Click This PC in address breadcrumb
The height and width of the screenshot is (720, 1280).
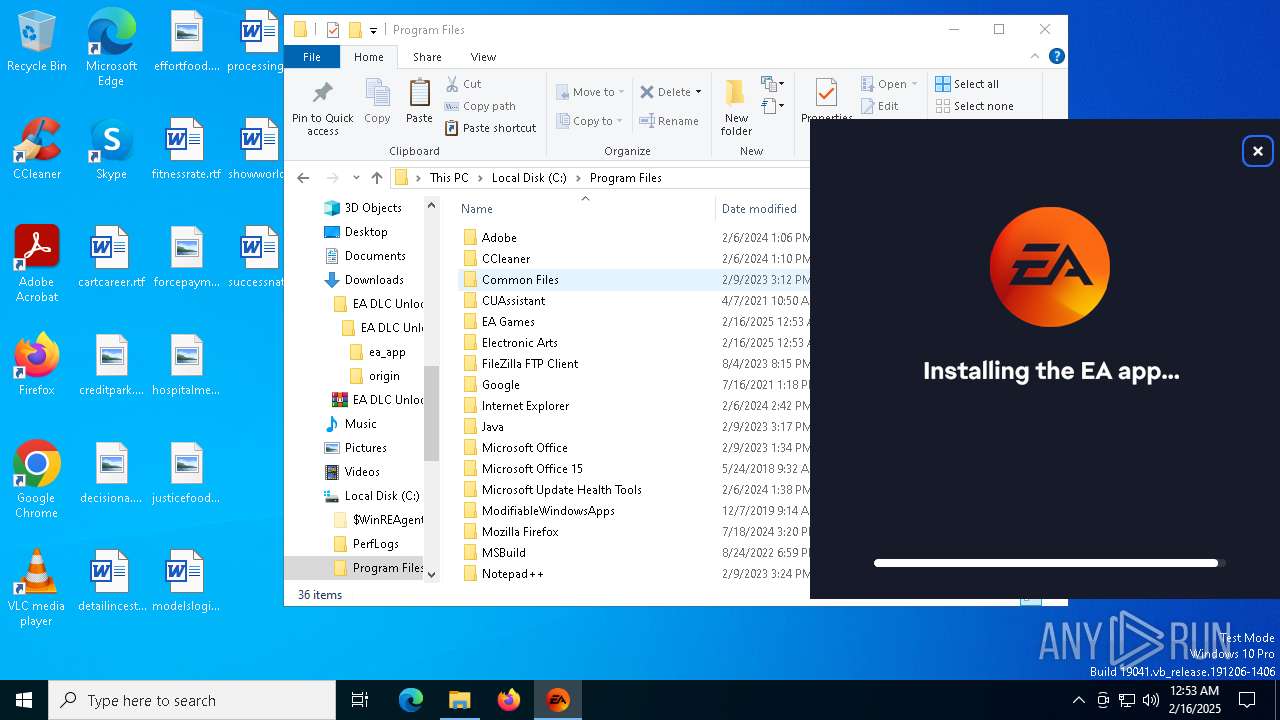click(449, 178)
